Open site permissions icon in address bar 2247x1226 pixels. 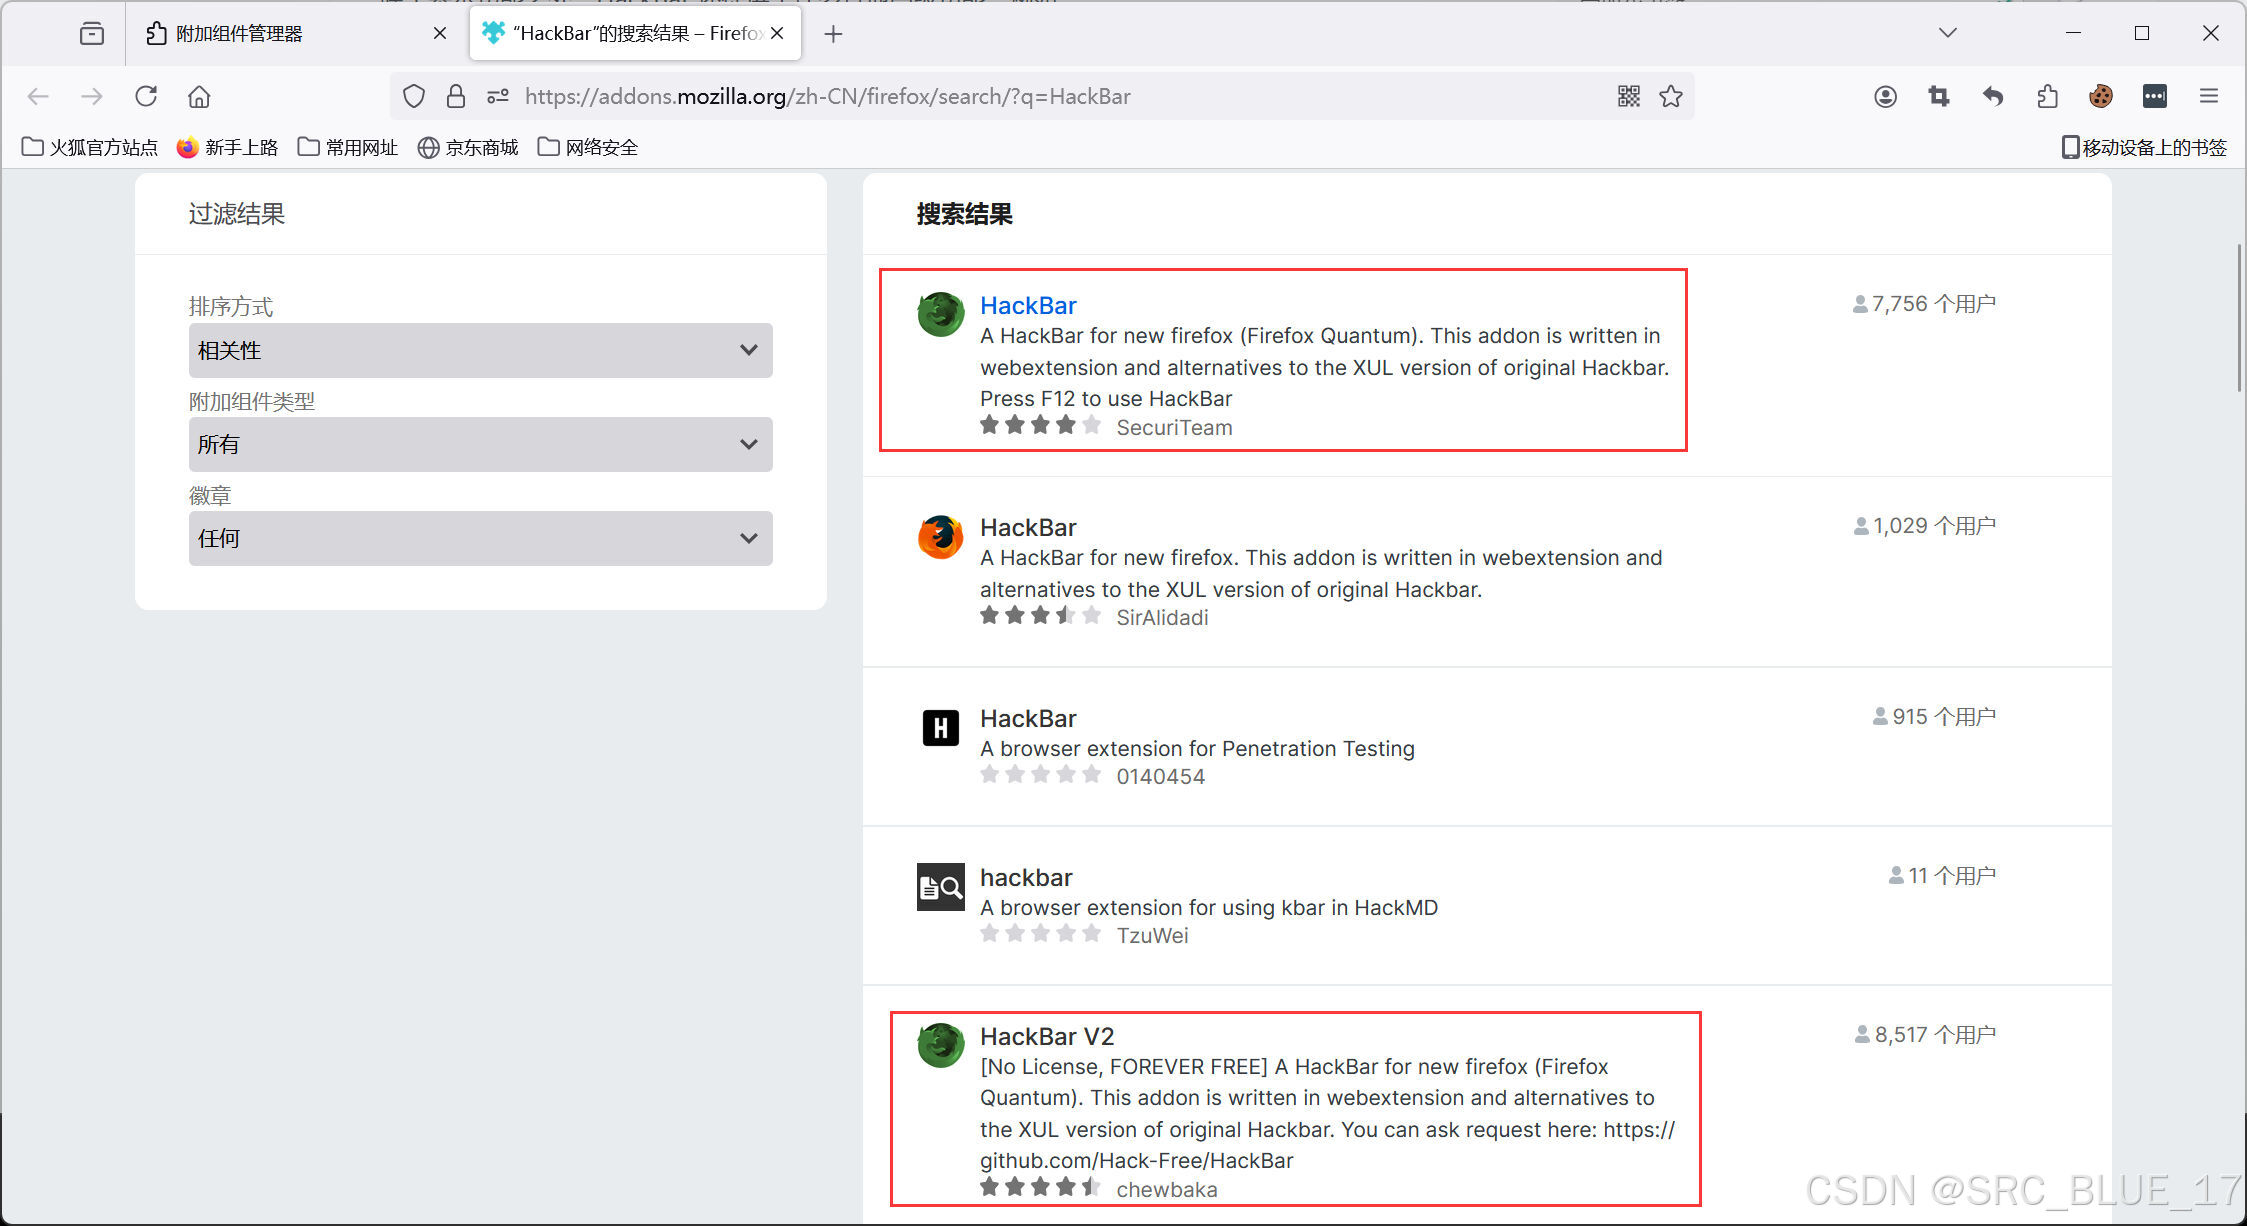tap(498, 96)
